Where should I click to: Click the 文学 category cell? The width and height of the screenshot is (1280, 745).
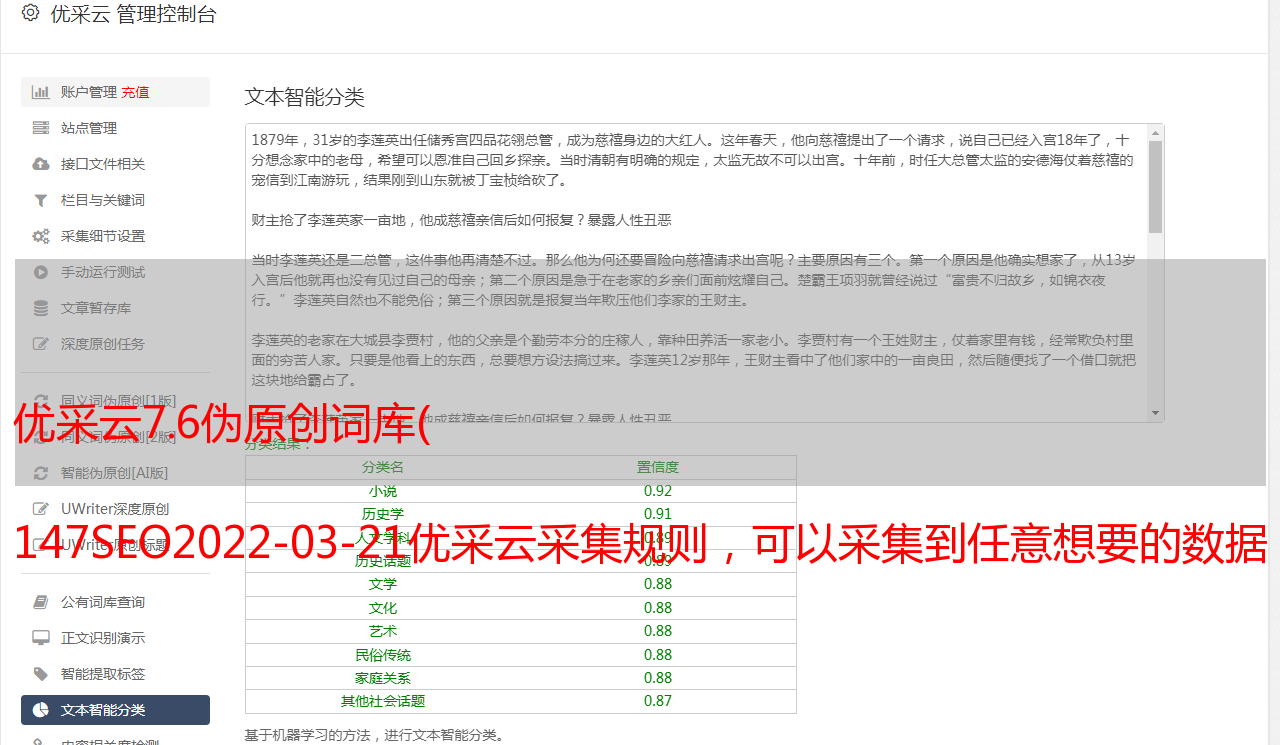click(383, 584)
